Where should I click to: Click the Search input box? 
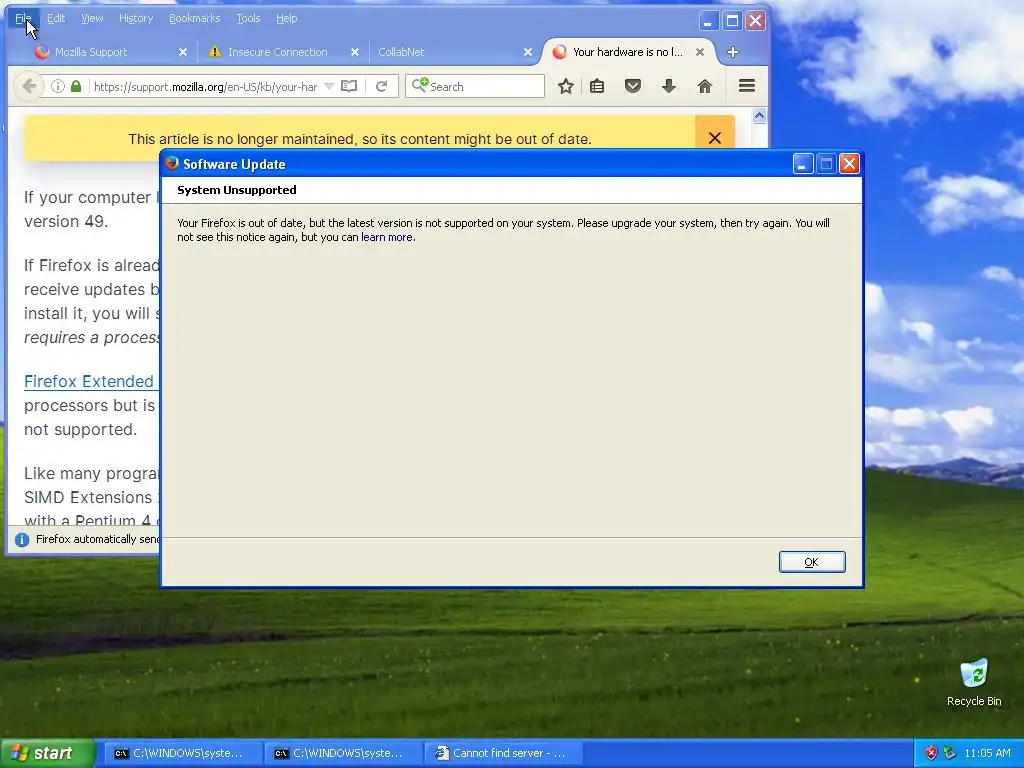475,86
